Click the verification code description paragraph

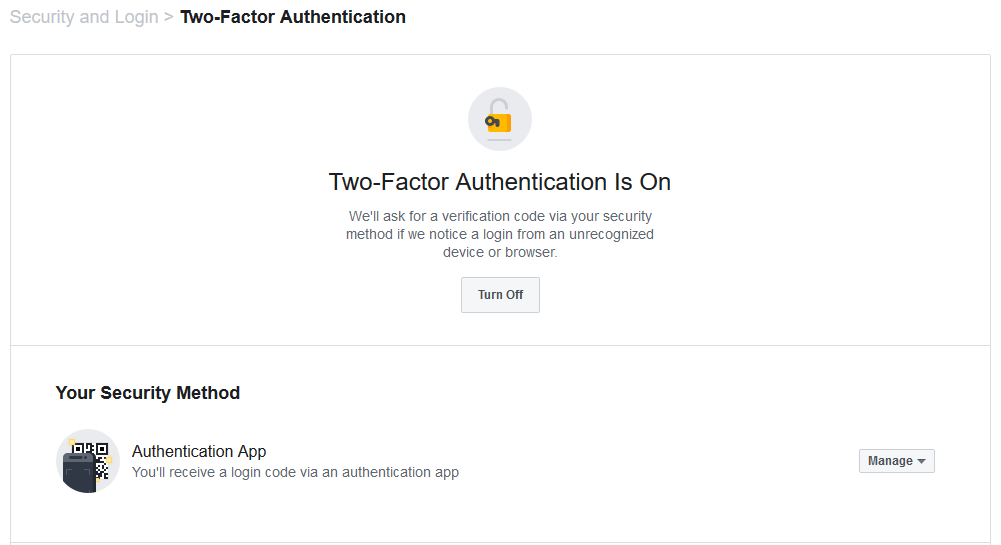click(500, 234)
